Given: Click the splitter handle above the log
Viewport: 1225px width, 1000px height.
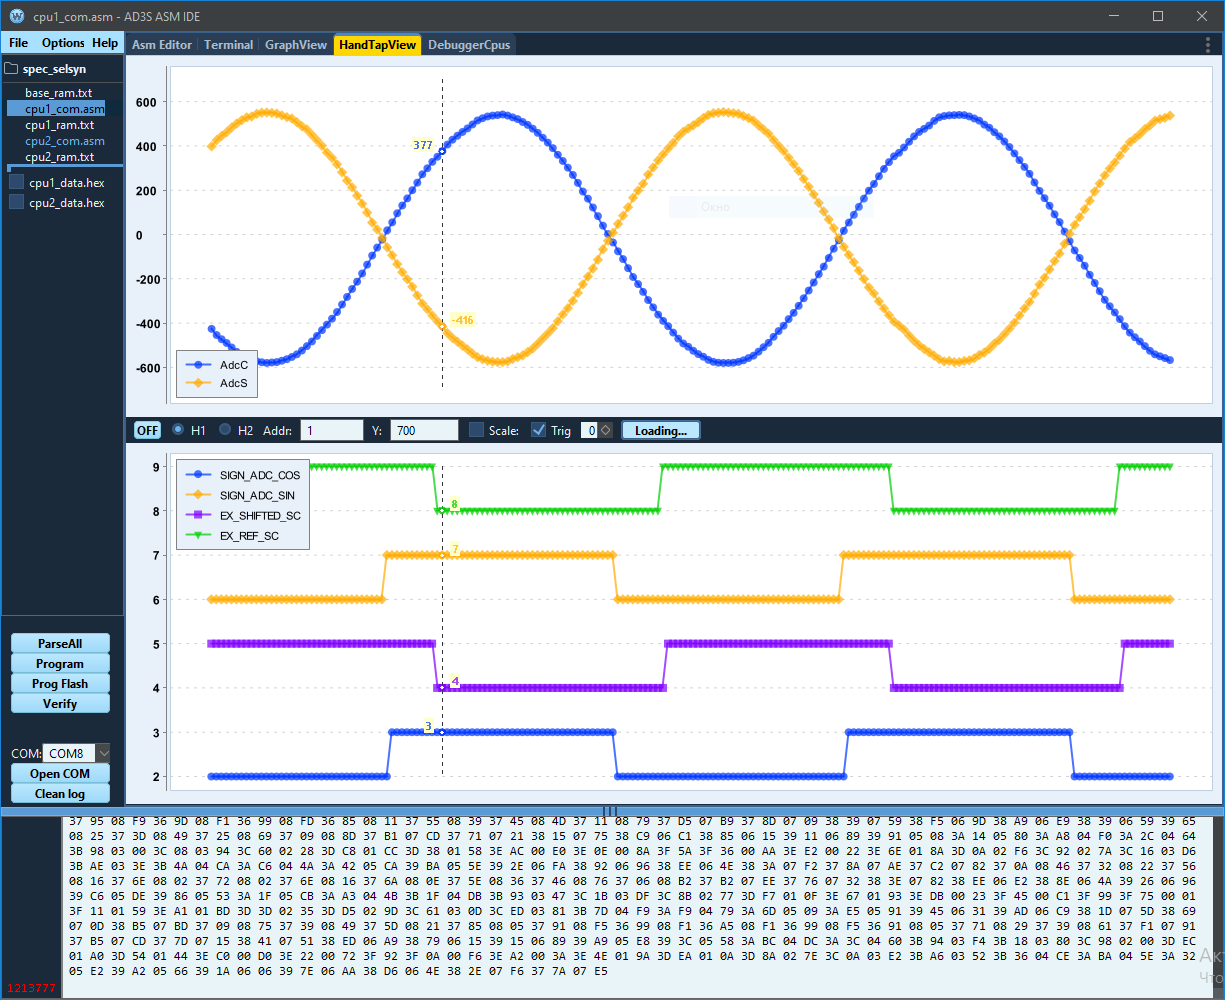Looking at the screenshot, I should 611,810.
